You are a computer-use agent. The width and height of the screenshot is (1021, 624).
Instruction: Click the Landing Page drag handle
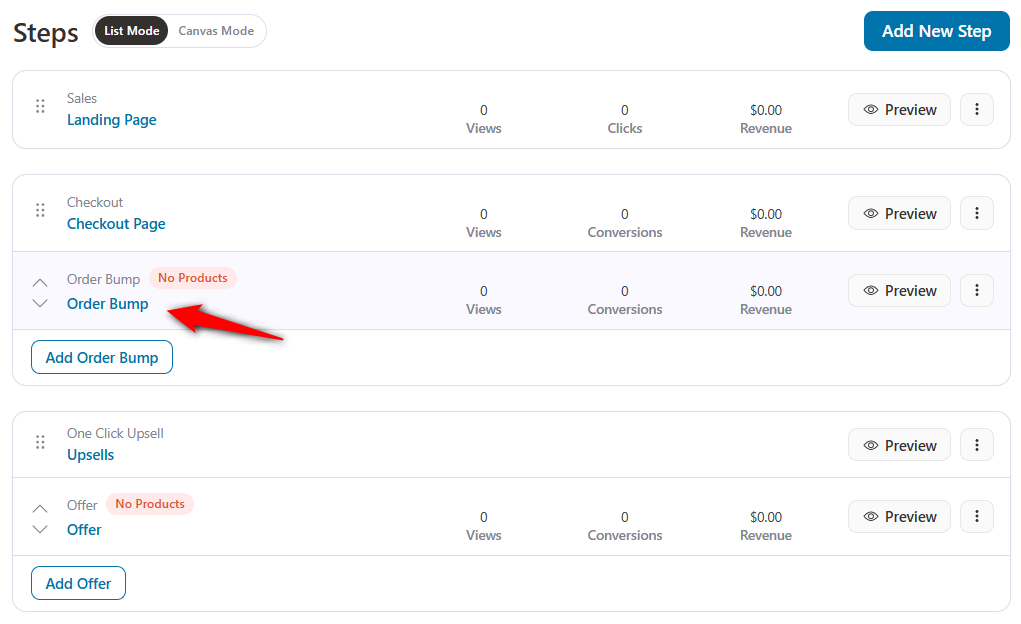pyautogui.click(x=40, y=106)
